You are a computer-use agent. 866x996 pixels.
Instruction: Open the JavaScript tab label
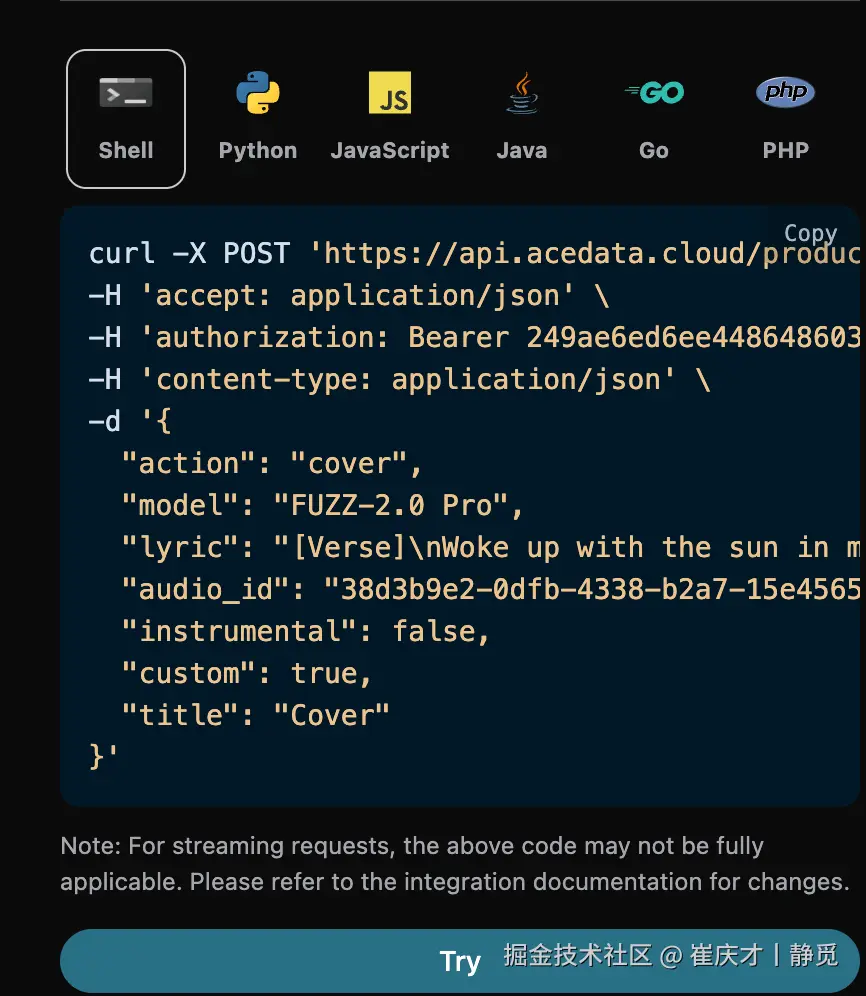point(390,151)
